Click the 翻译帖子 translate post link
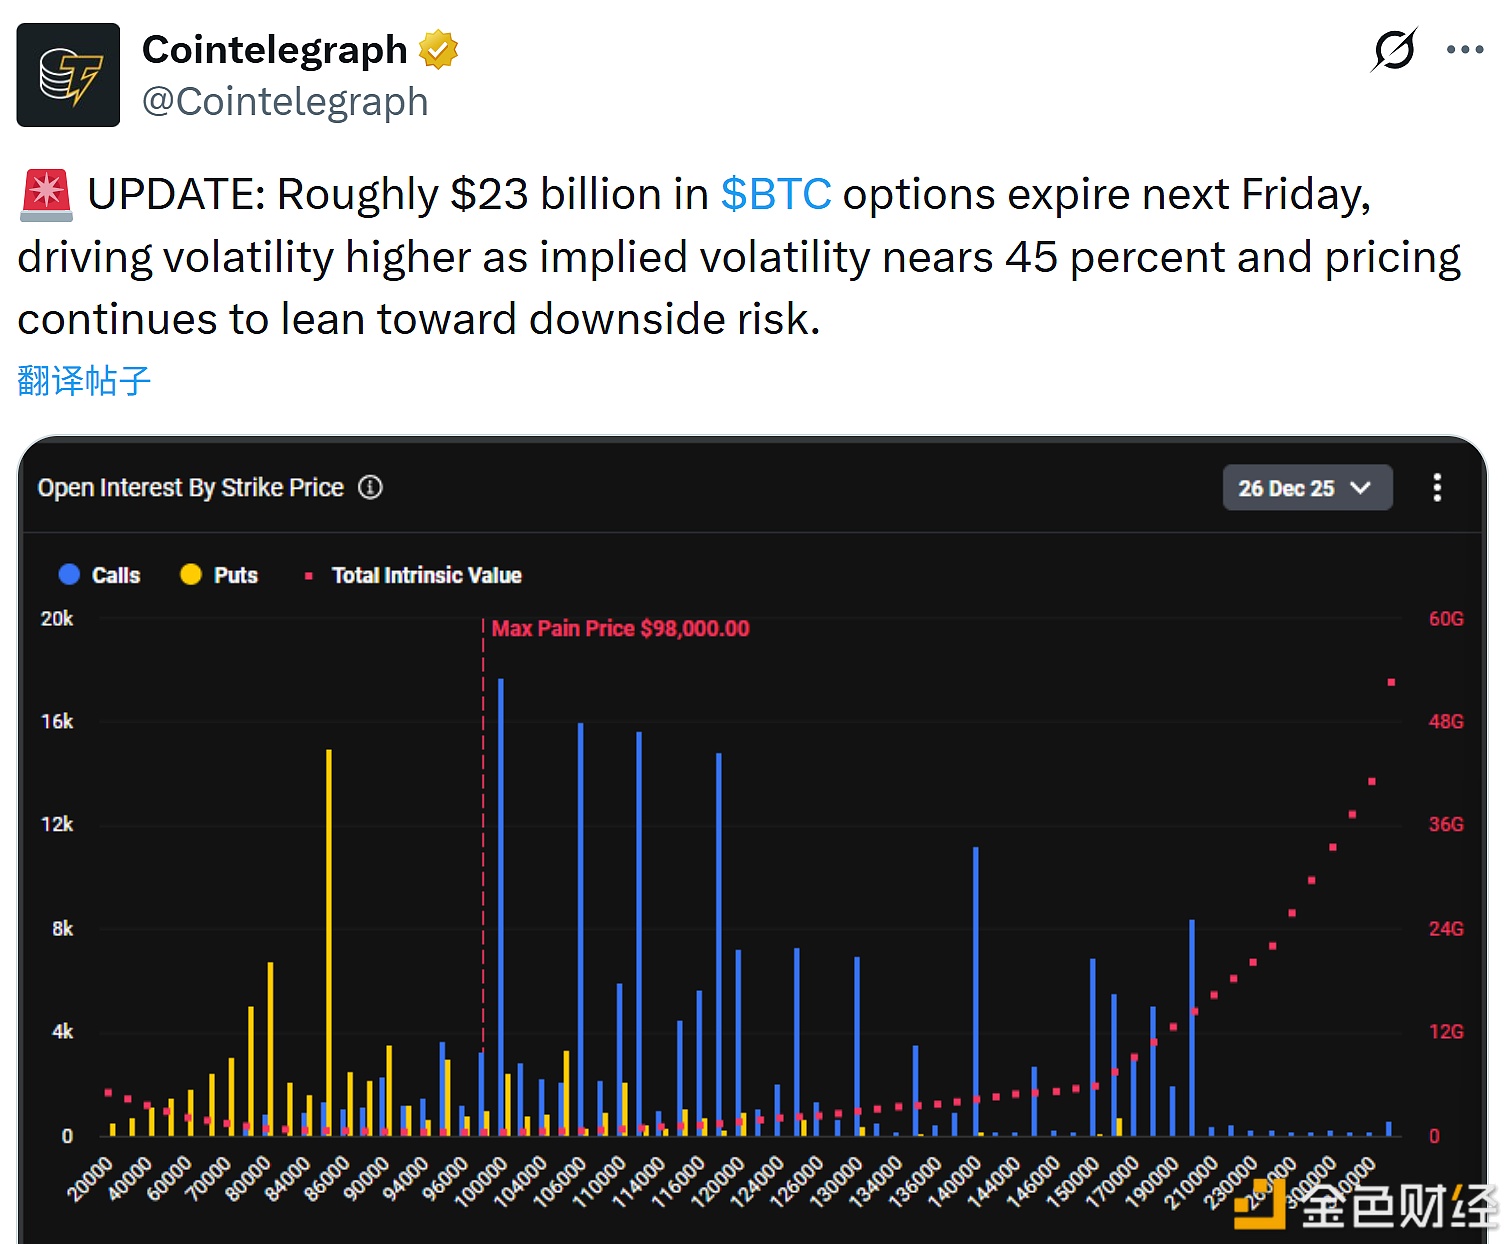 click(84, 381)
